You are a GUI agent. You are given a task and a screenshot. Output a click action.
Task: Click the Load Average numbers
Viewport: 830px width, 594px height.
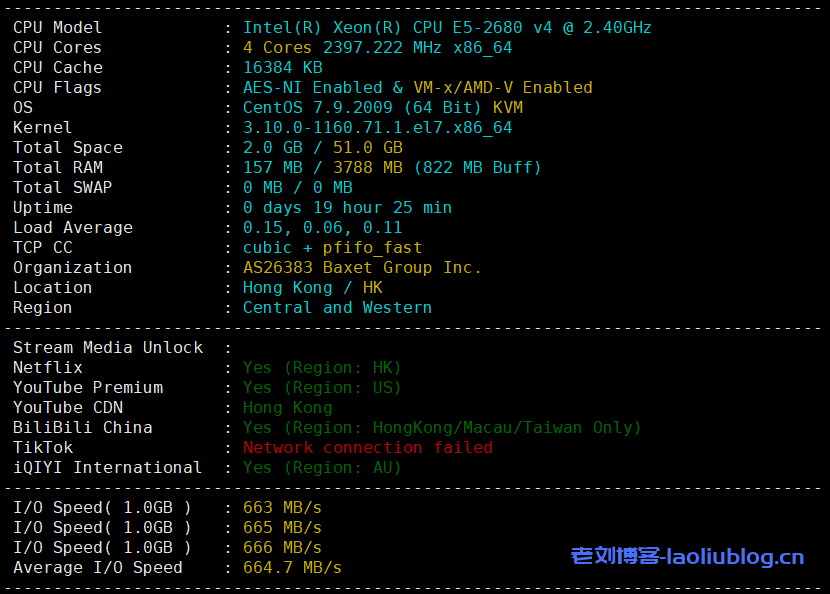322,228
